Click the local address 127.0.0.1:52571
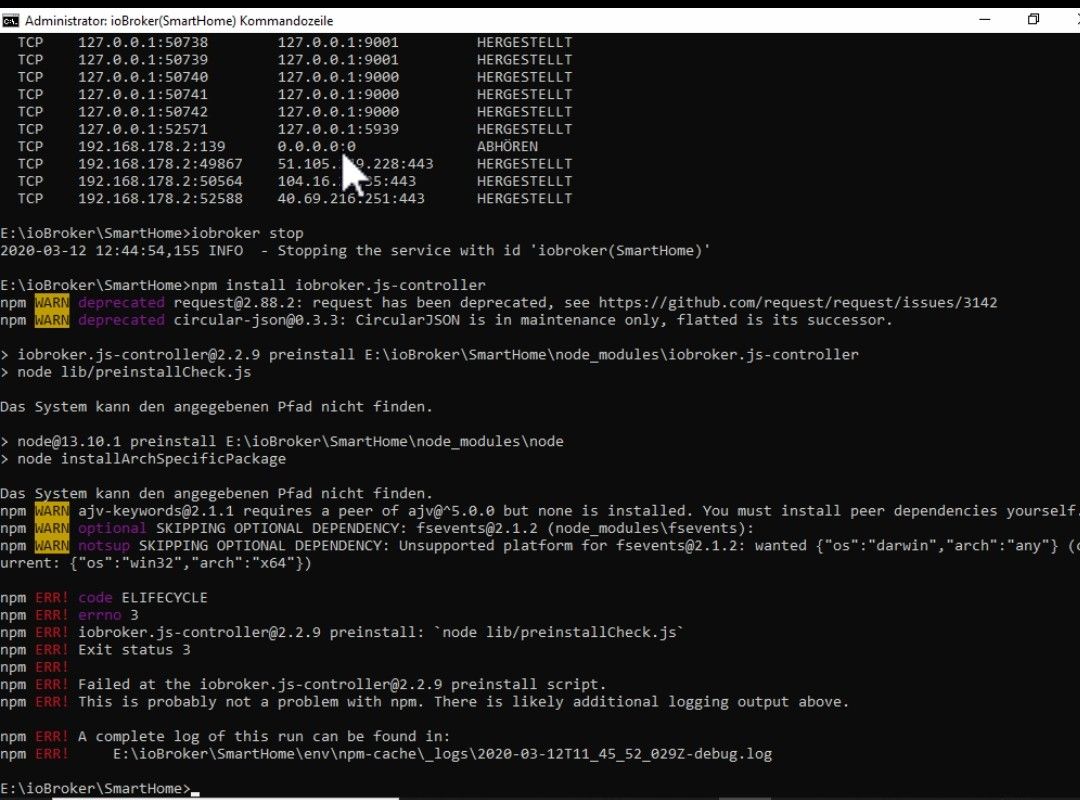 [x=143, y=129]
